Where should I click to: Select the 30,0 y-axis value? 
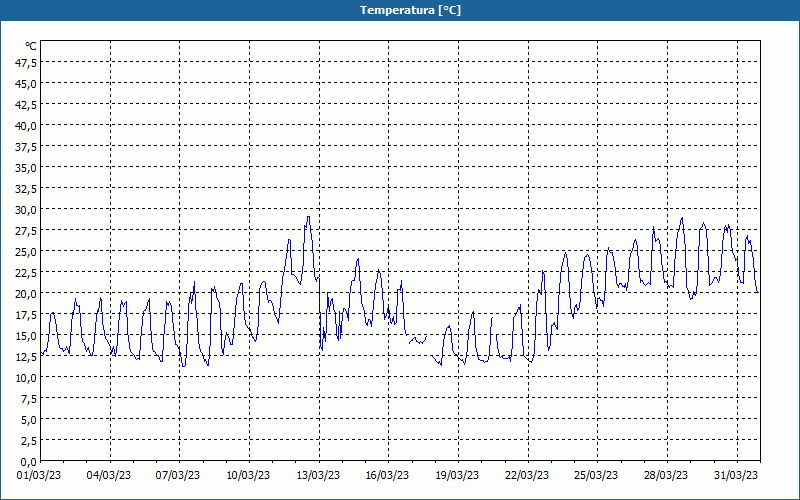click(27, 210)
